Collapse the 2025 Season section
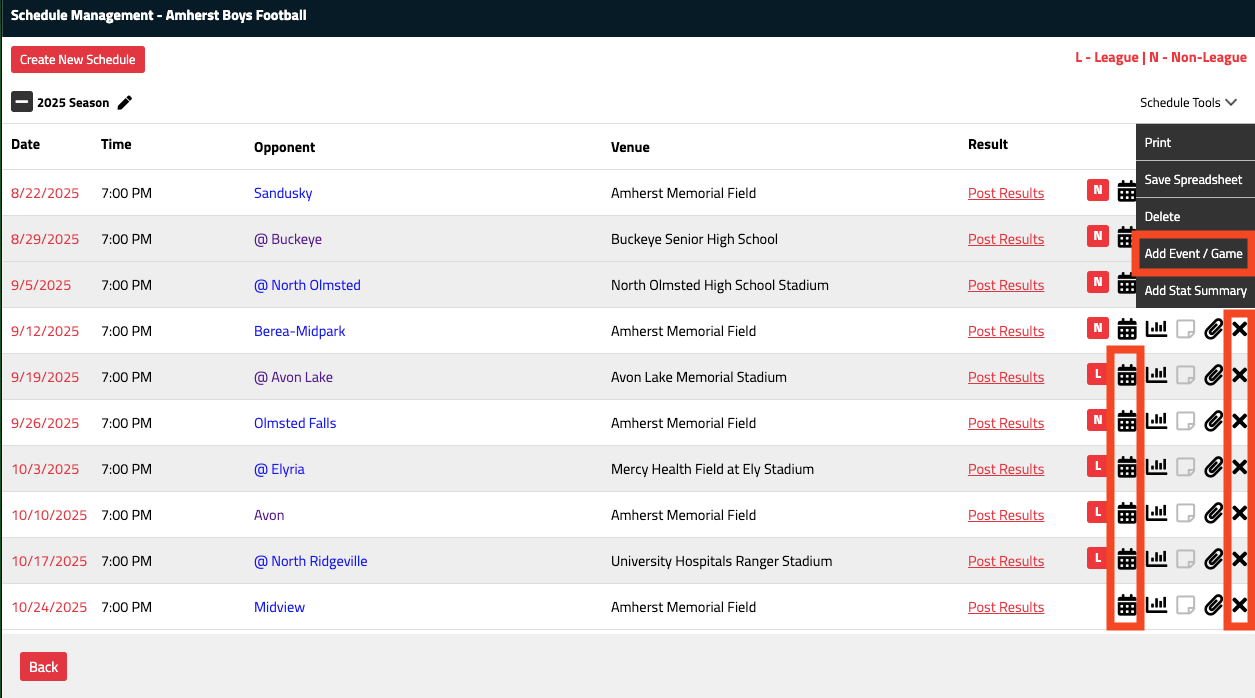 [x=21, y=101]
